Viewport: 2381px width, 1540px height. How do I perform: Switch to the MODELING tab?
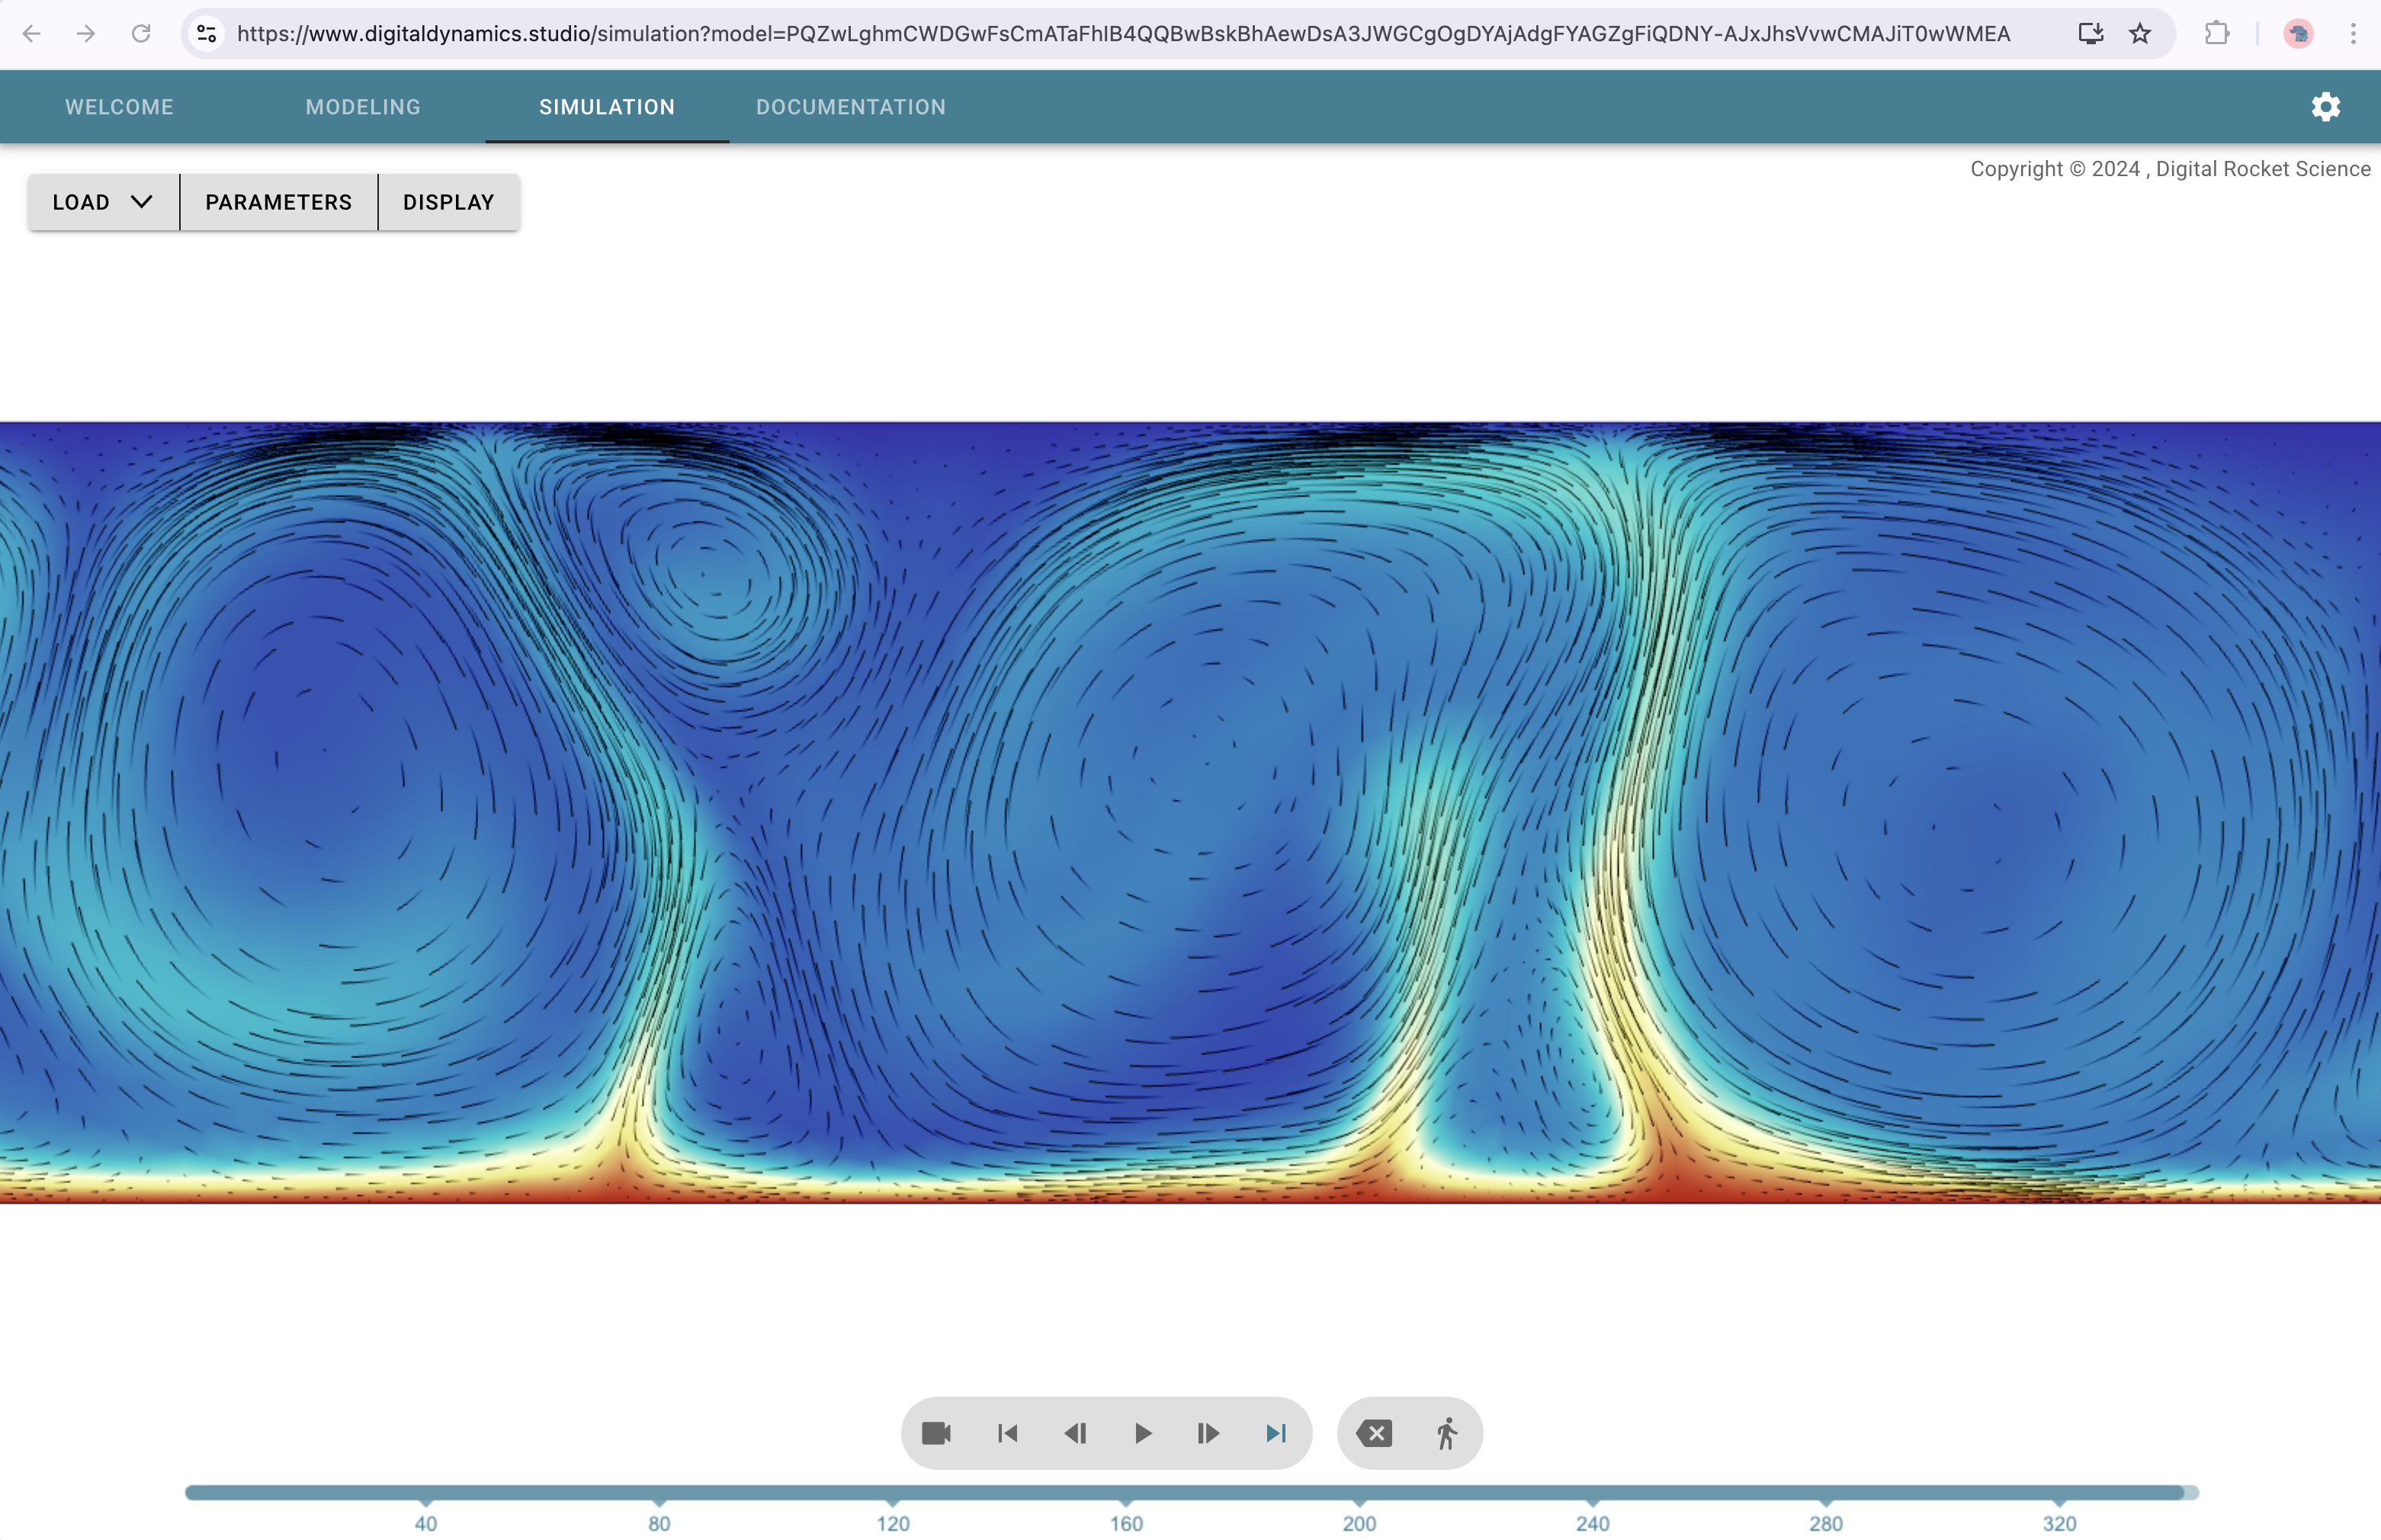[x=363, y=107]
